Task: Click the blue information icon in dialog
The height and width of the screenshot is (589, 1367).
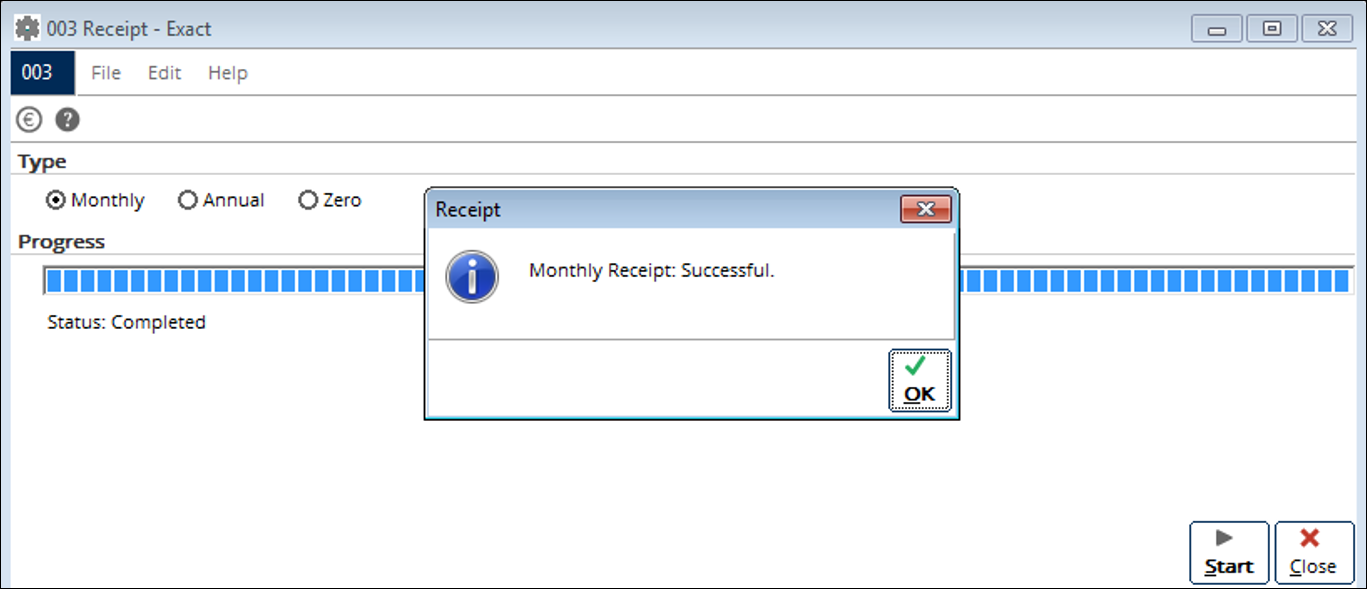Action: coord(472,276)
